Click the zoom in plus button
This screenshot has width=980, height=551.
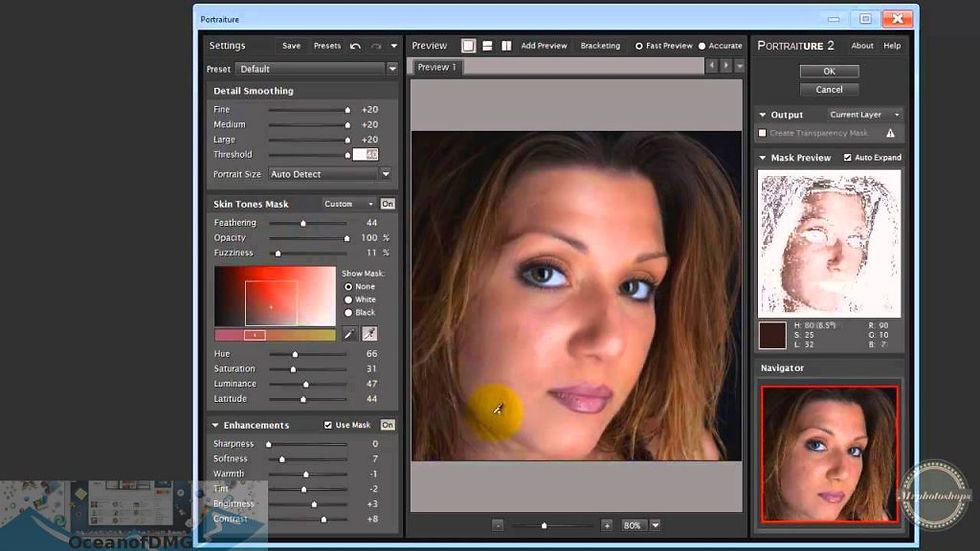[x=606, y=525]
